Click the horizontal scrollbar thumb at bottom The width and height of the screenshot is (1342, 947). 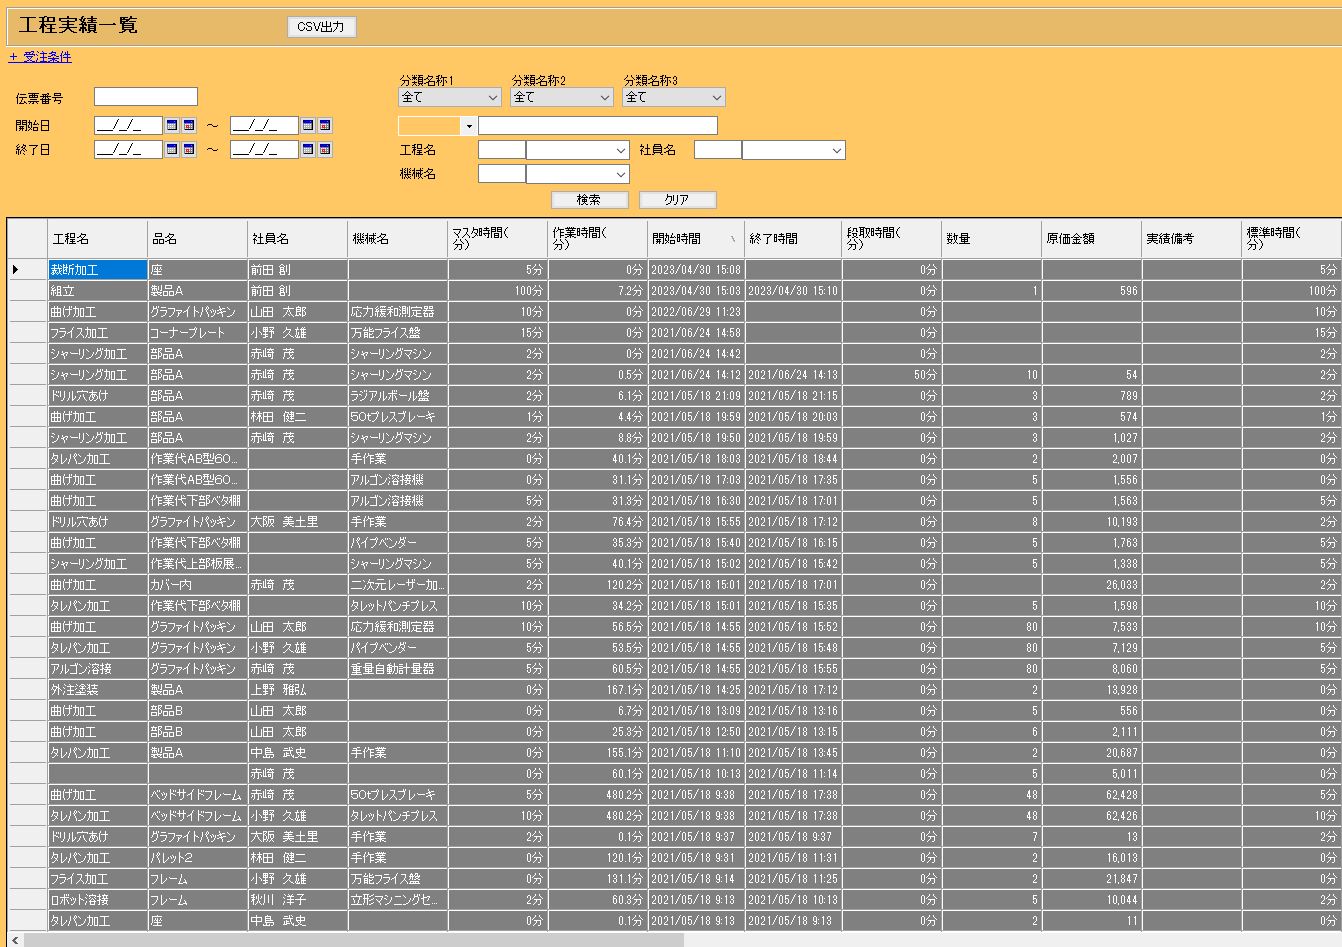(x=354, y=940)
